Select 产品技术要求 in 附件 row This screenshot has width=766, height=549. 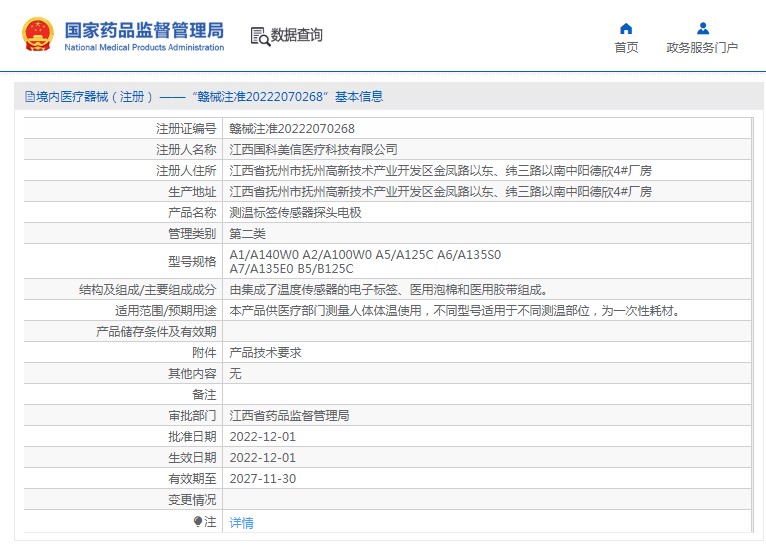pyautogui.click(x=265, y=353)
